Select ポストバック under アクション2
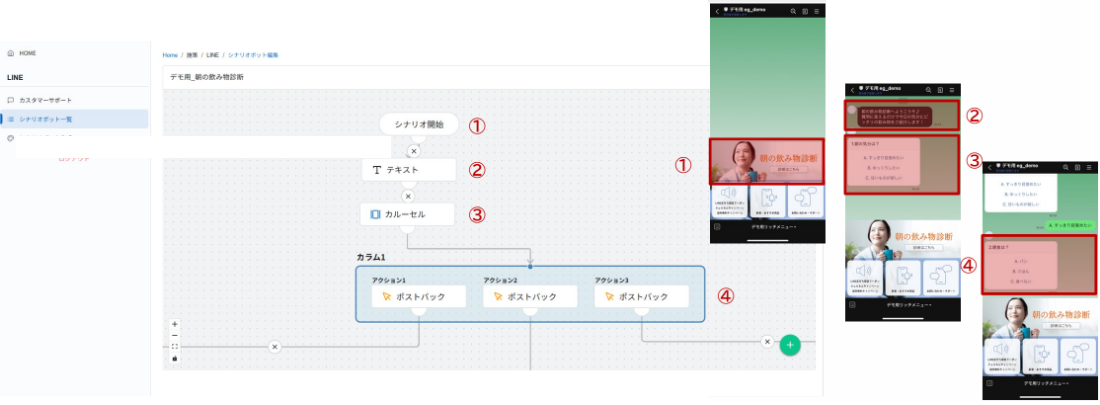The height and width of the screenshot is (405, 1100). click(x=530, y=297)
